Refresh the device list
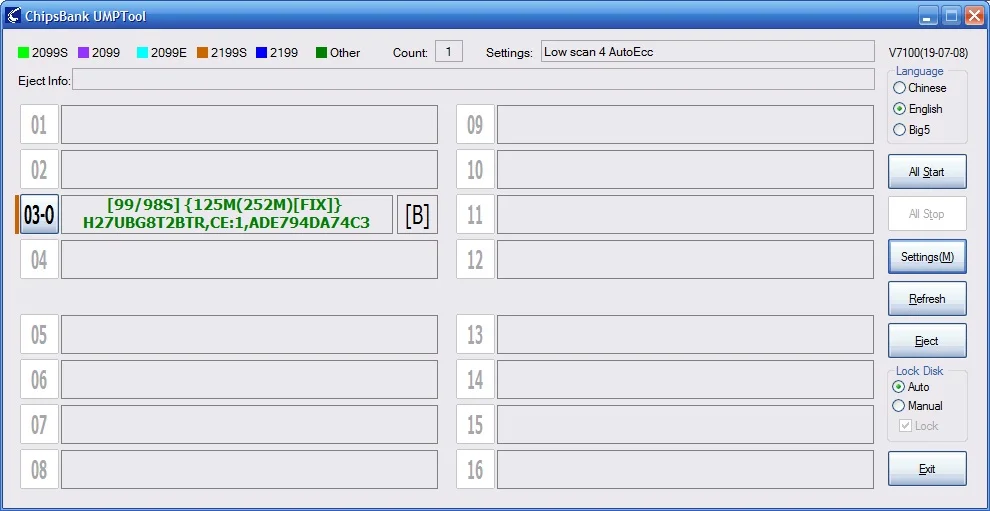Viewport: 990px width, 511px height. pyautogui.click(x=927, y=298)
